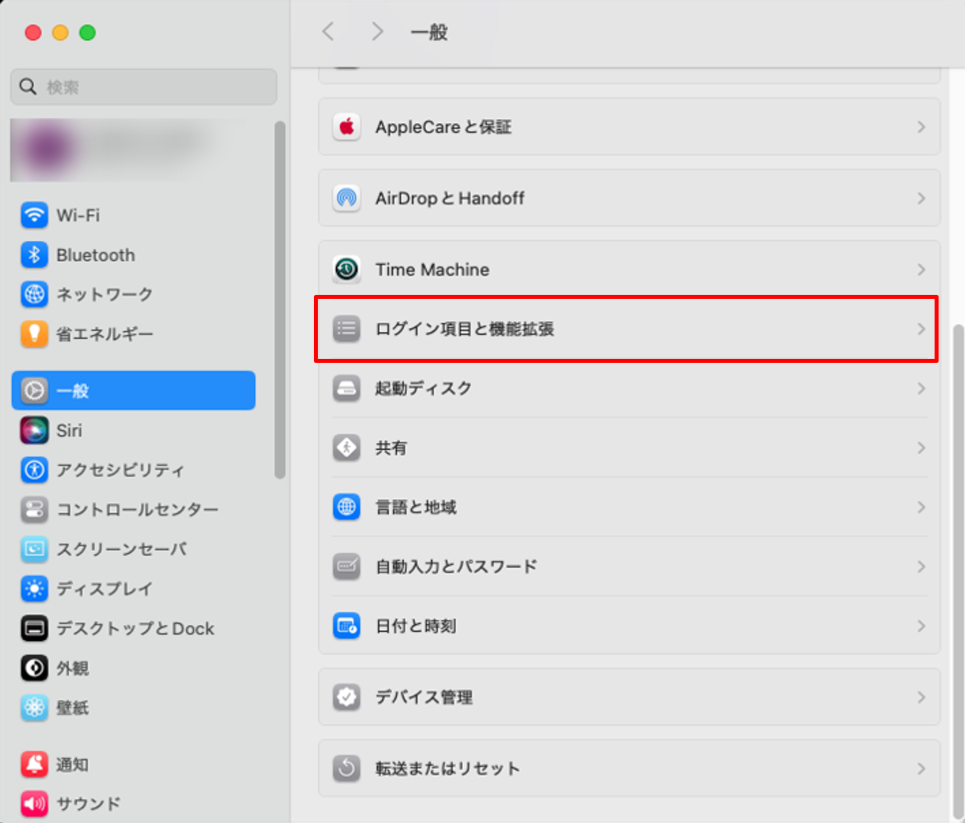Click the 省エネルギー lightbulb icon

pyautogui.click(x=30, y=334)
